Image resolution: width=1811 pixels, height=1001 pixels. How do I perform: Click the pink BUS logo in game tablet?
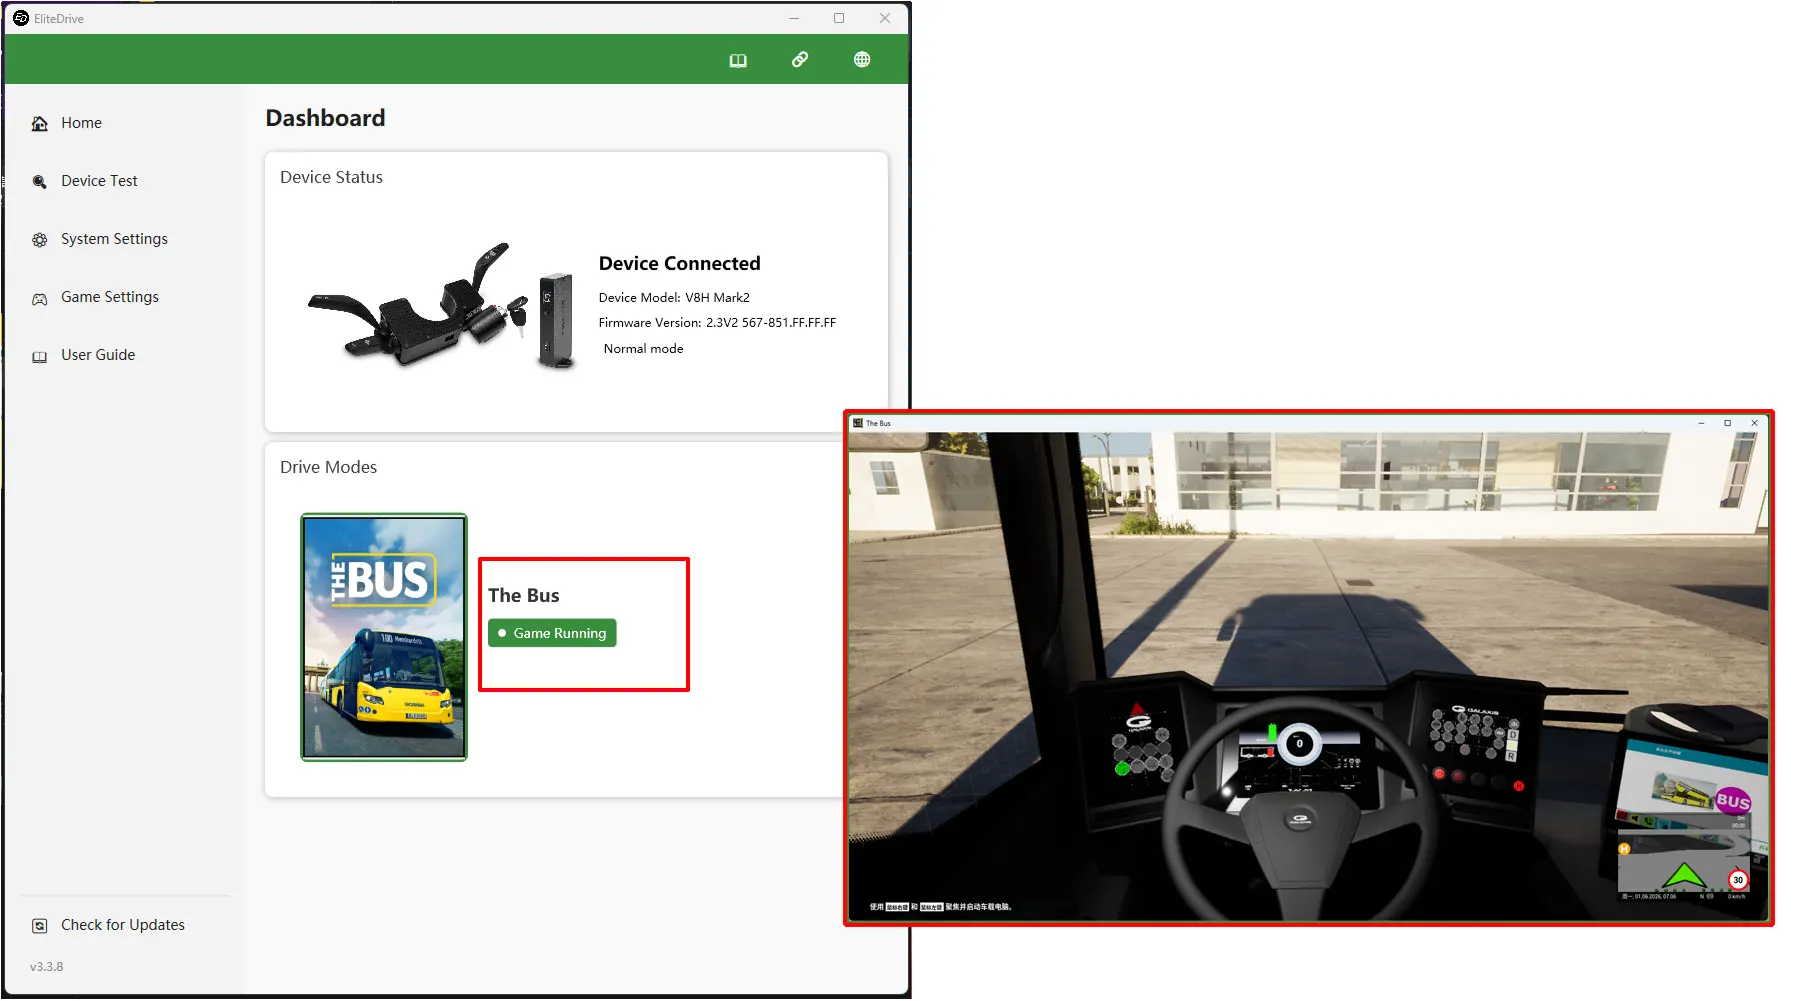coord(1733,801)
